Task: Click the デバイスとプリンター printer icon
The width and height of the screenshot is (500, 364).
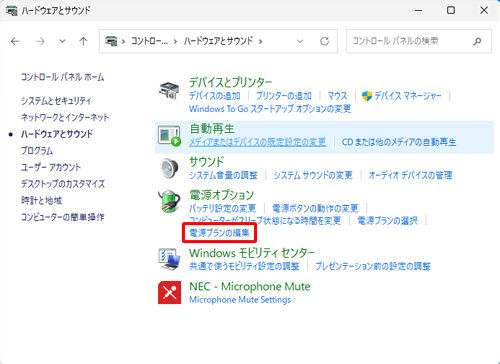Action: coord(169,90)
